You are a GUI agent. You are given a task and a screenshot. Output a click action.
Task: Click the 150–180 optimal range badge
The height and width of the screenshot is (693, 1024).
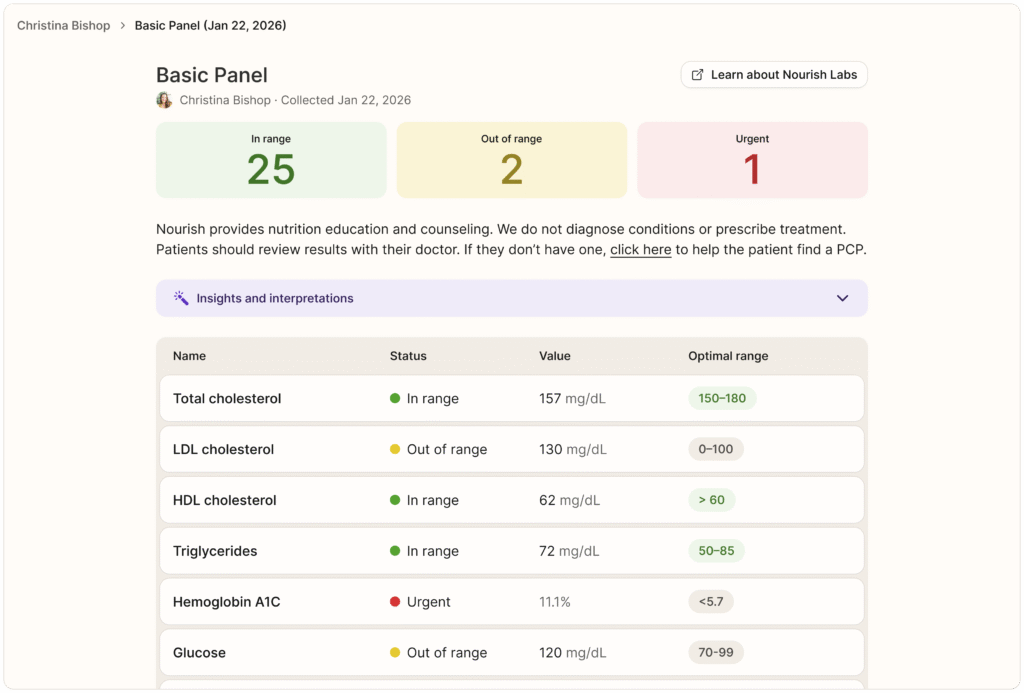pyautogui.click(x=722, y=398)
